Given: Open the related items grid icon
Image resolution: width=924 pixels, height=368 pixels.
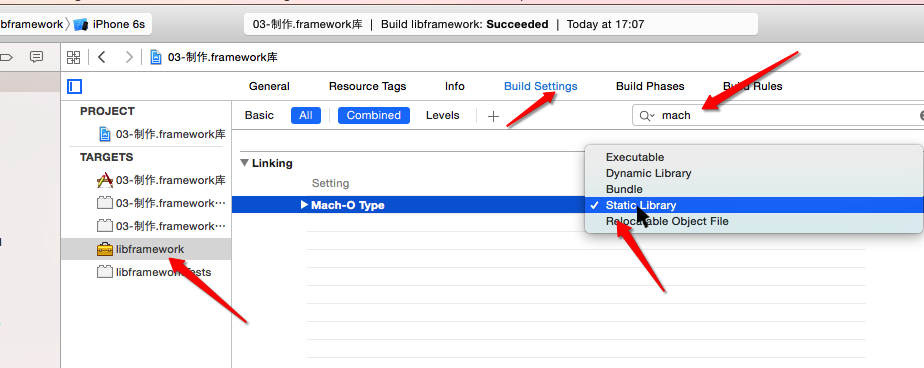Looking at the screenshot, I should [x=73, y=57].
